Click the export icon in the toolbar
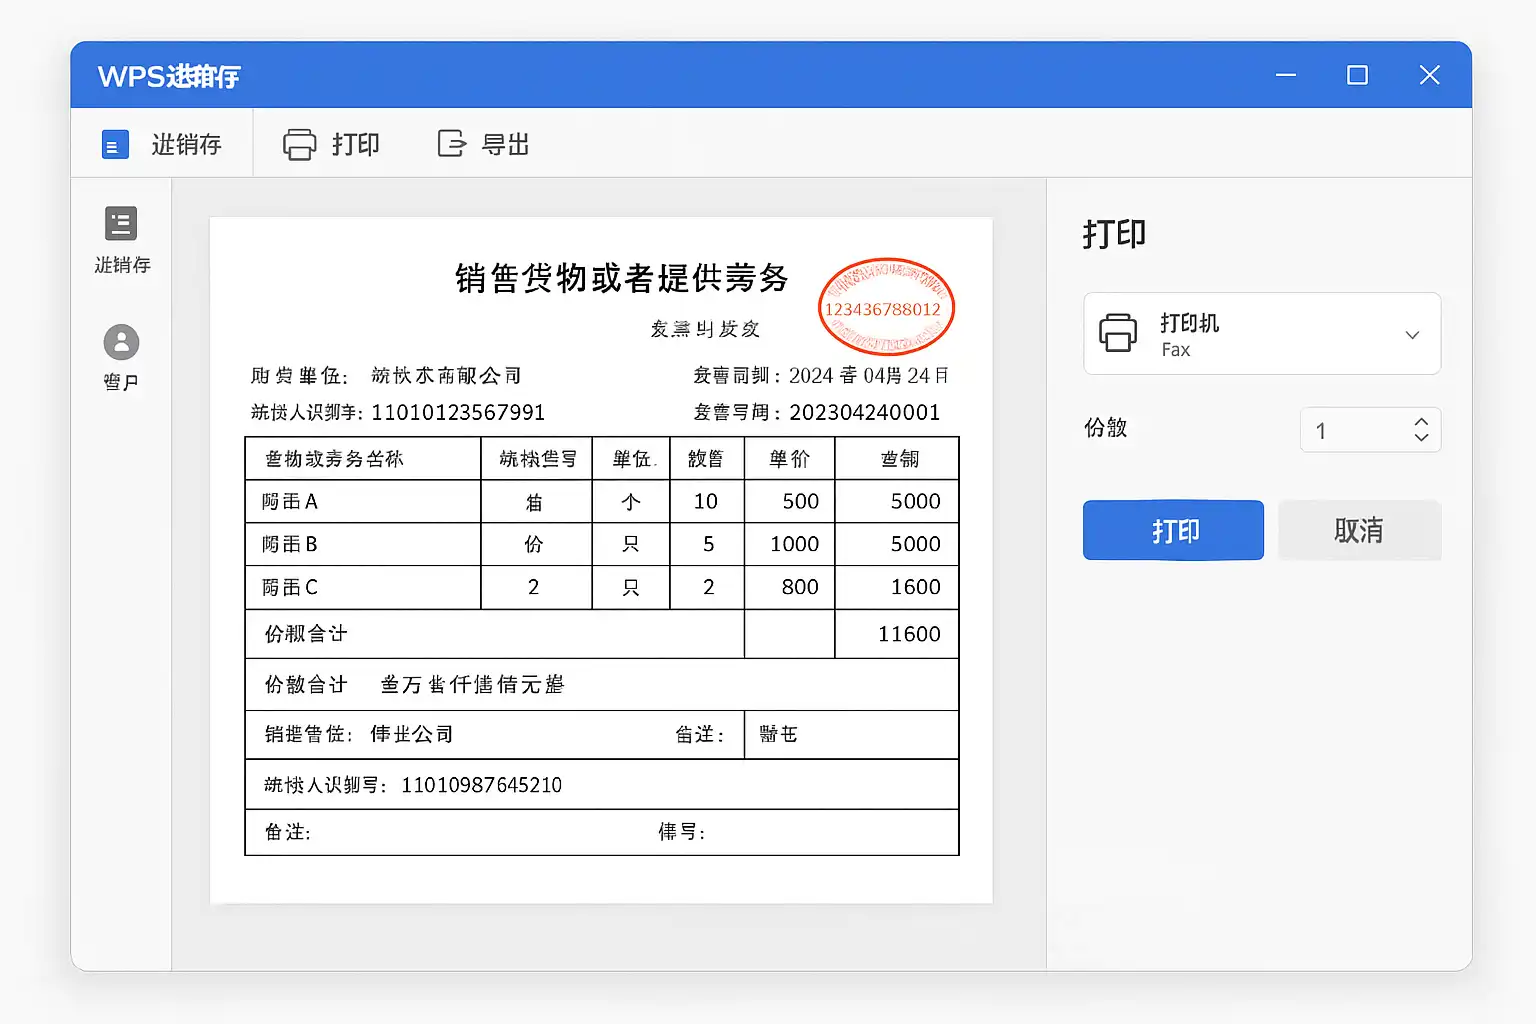The width and height of the screenshot is (1536, 1024). coord(452,144)
